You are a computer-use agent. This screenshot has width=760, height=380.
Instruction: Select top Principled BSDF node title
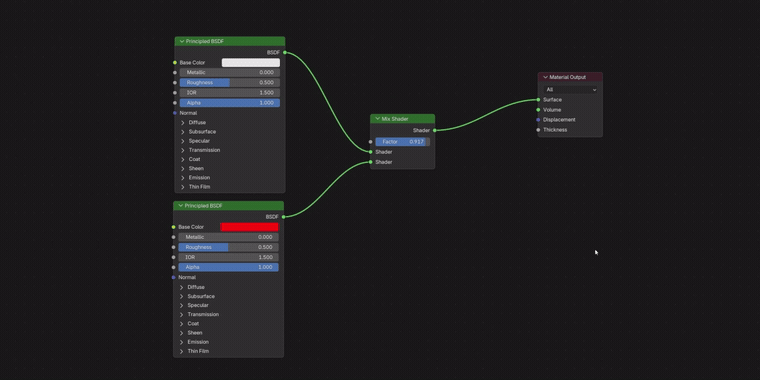click(205, 42)
